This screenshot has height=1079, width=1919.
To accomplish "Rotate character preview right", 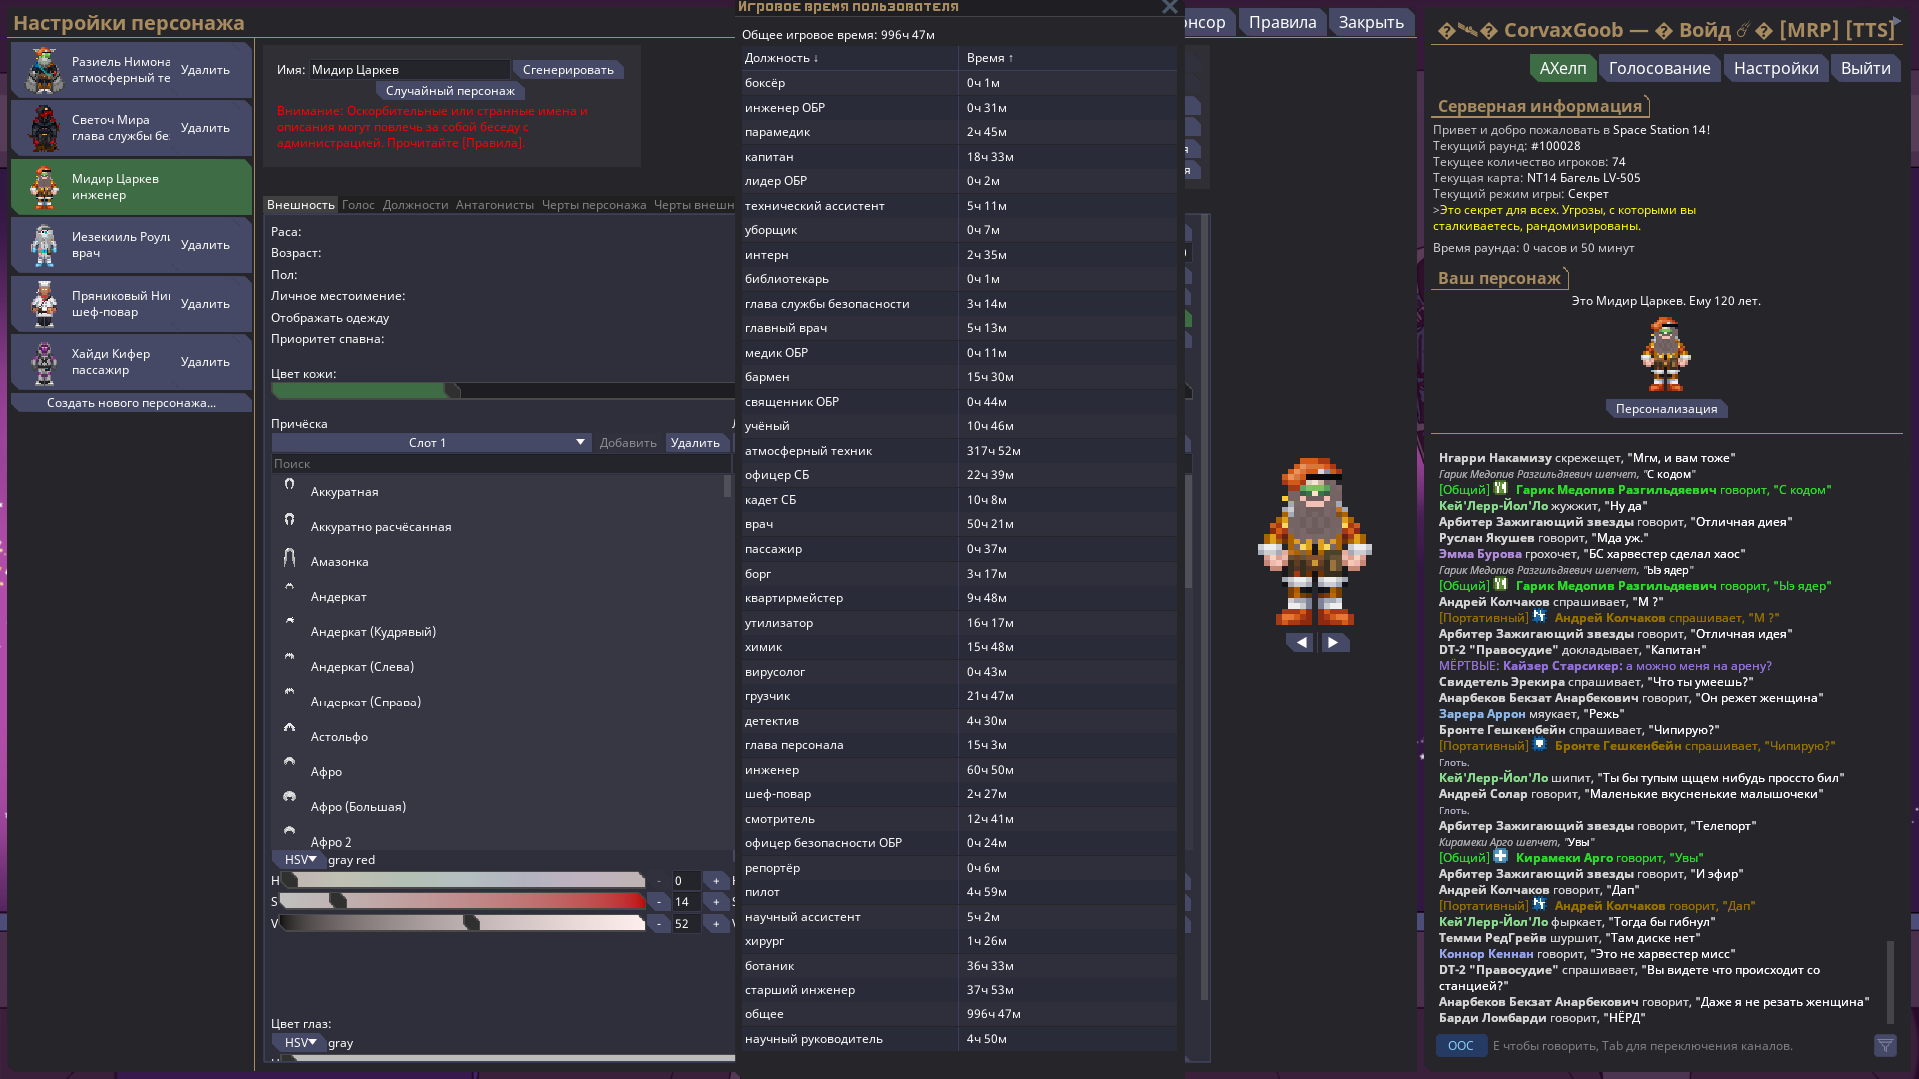I will (1333, 643).
